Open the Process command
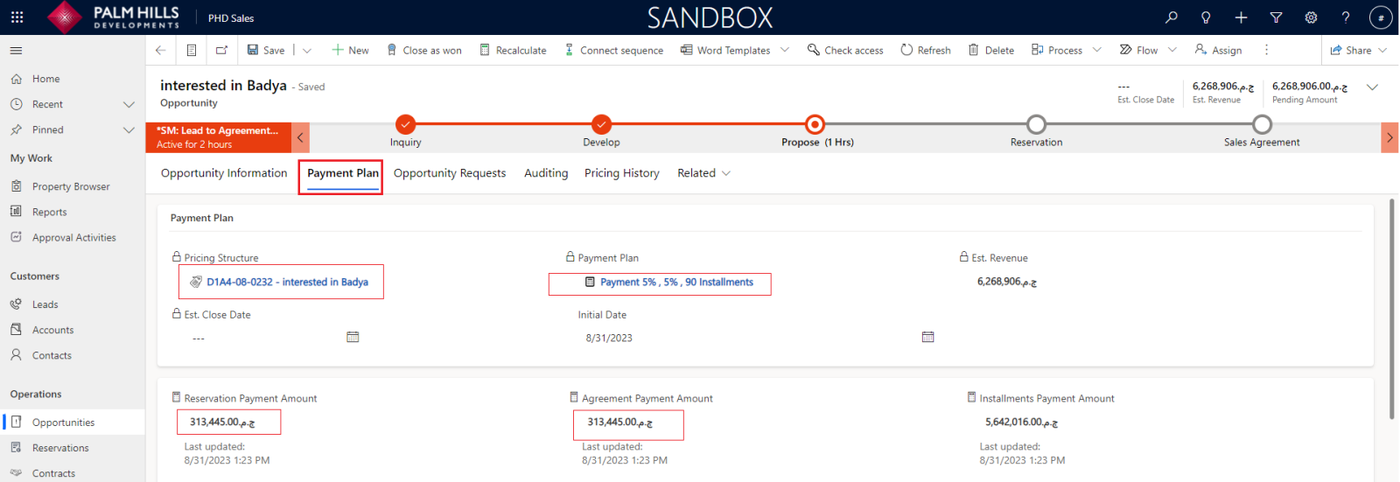 coord(1056,50)
